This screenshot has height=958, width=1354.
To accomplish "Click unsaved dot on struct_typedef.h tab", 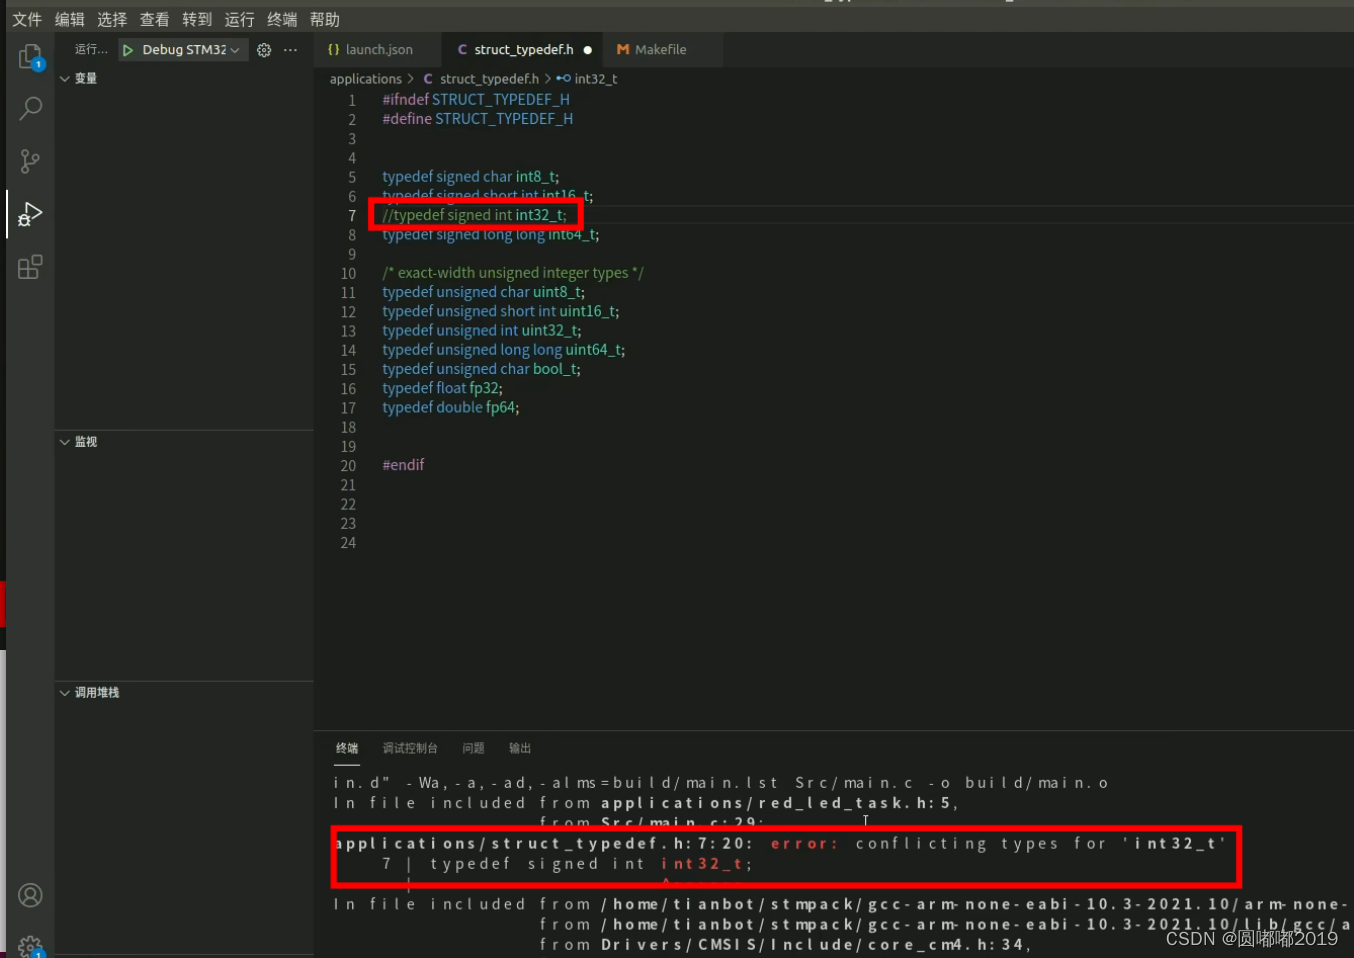I will click(x=588, y=50).
